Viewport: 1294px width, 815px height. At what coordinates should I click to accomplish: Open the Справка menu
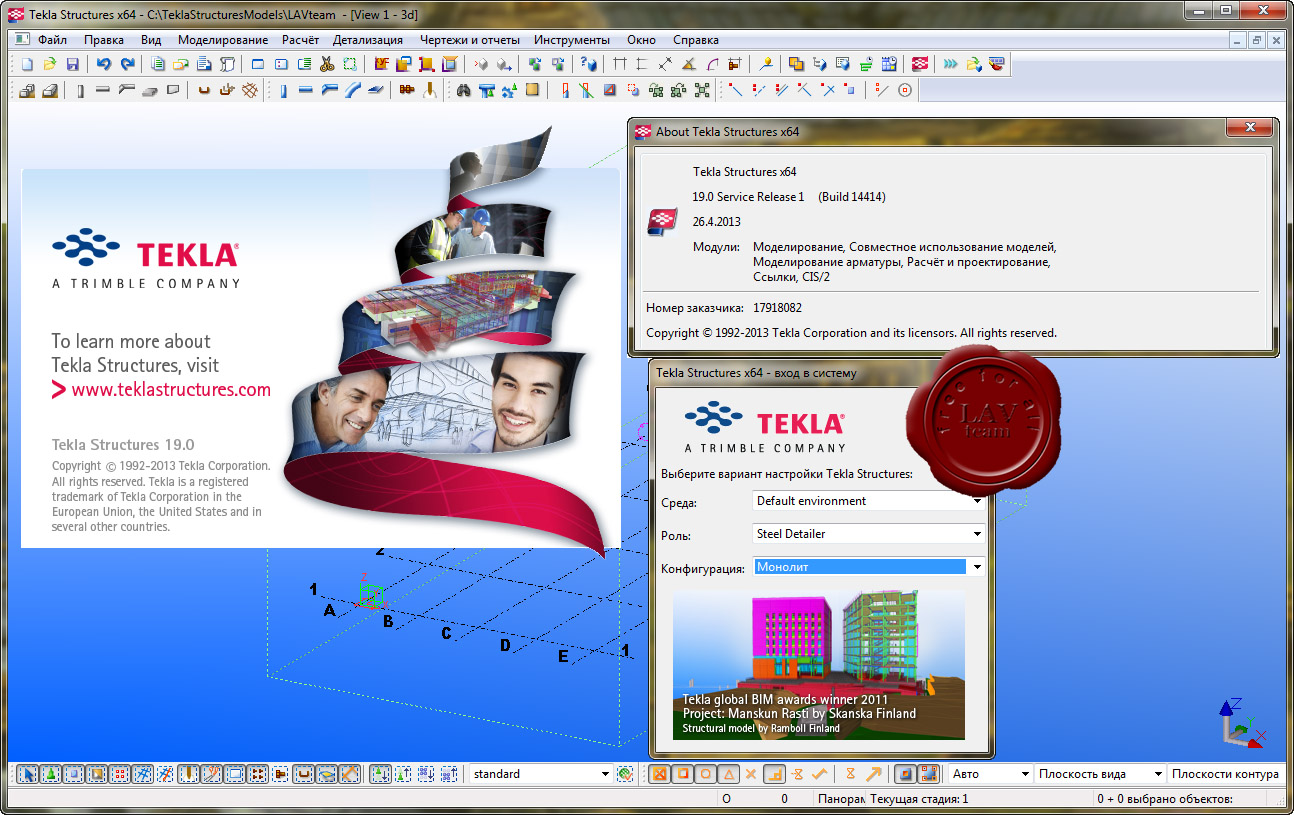(696, 40)
